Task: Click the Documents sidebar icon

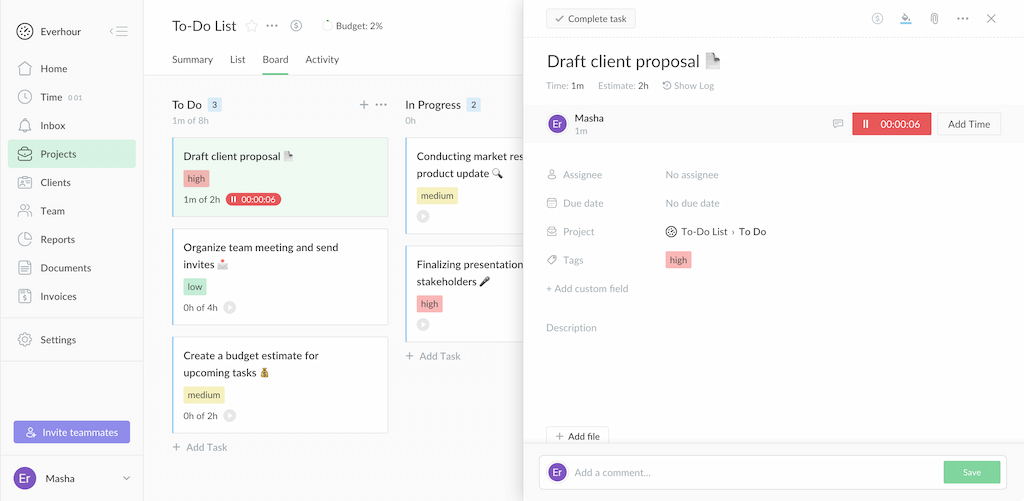Action: coord(25,268)
